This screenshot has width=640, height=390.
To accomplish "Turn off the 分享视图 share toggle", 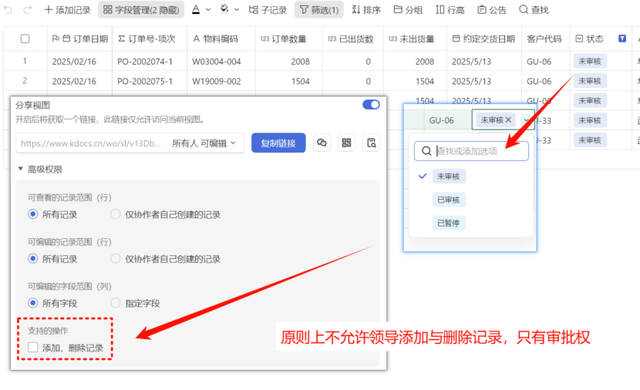I will point(371,105).
